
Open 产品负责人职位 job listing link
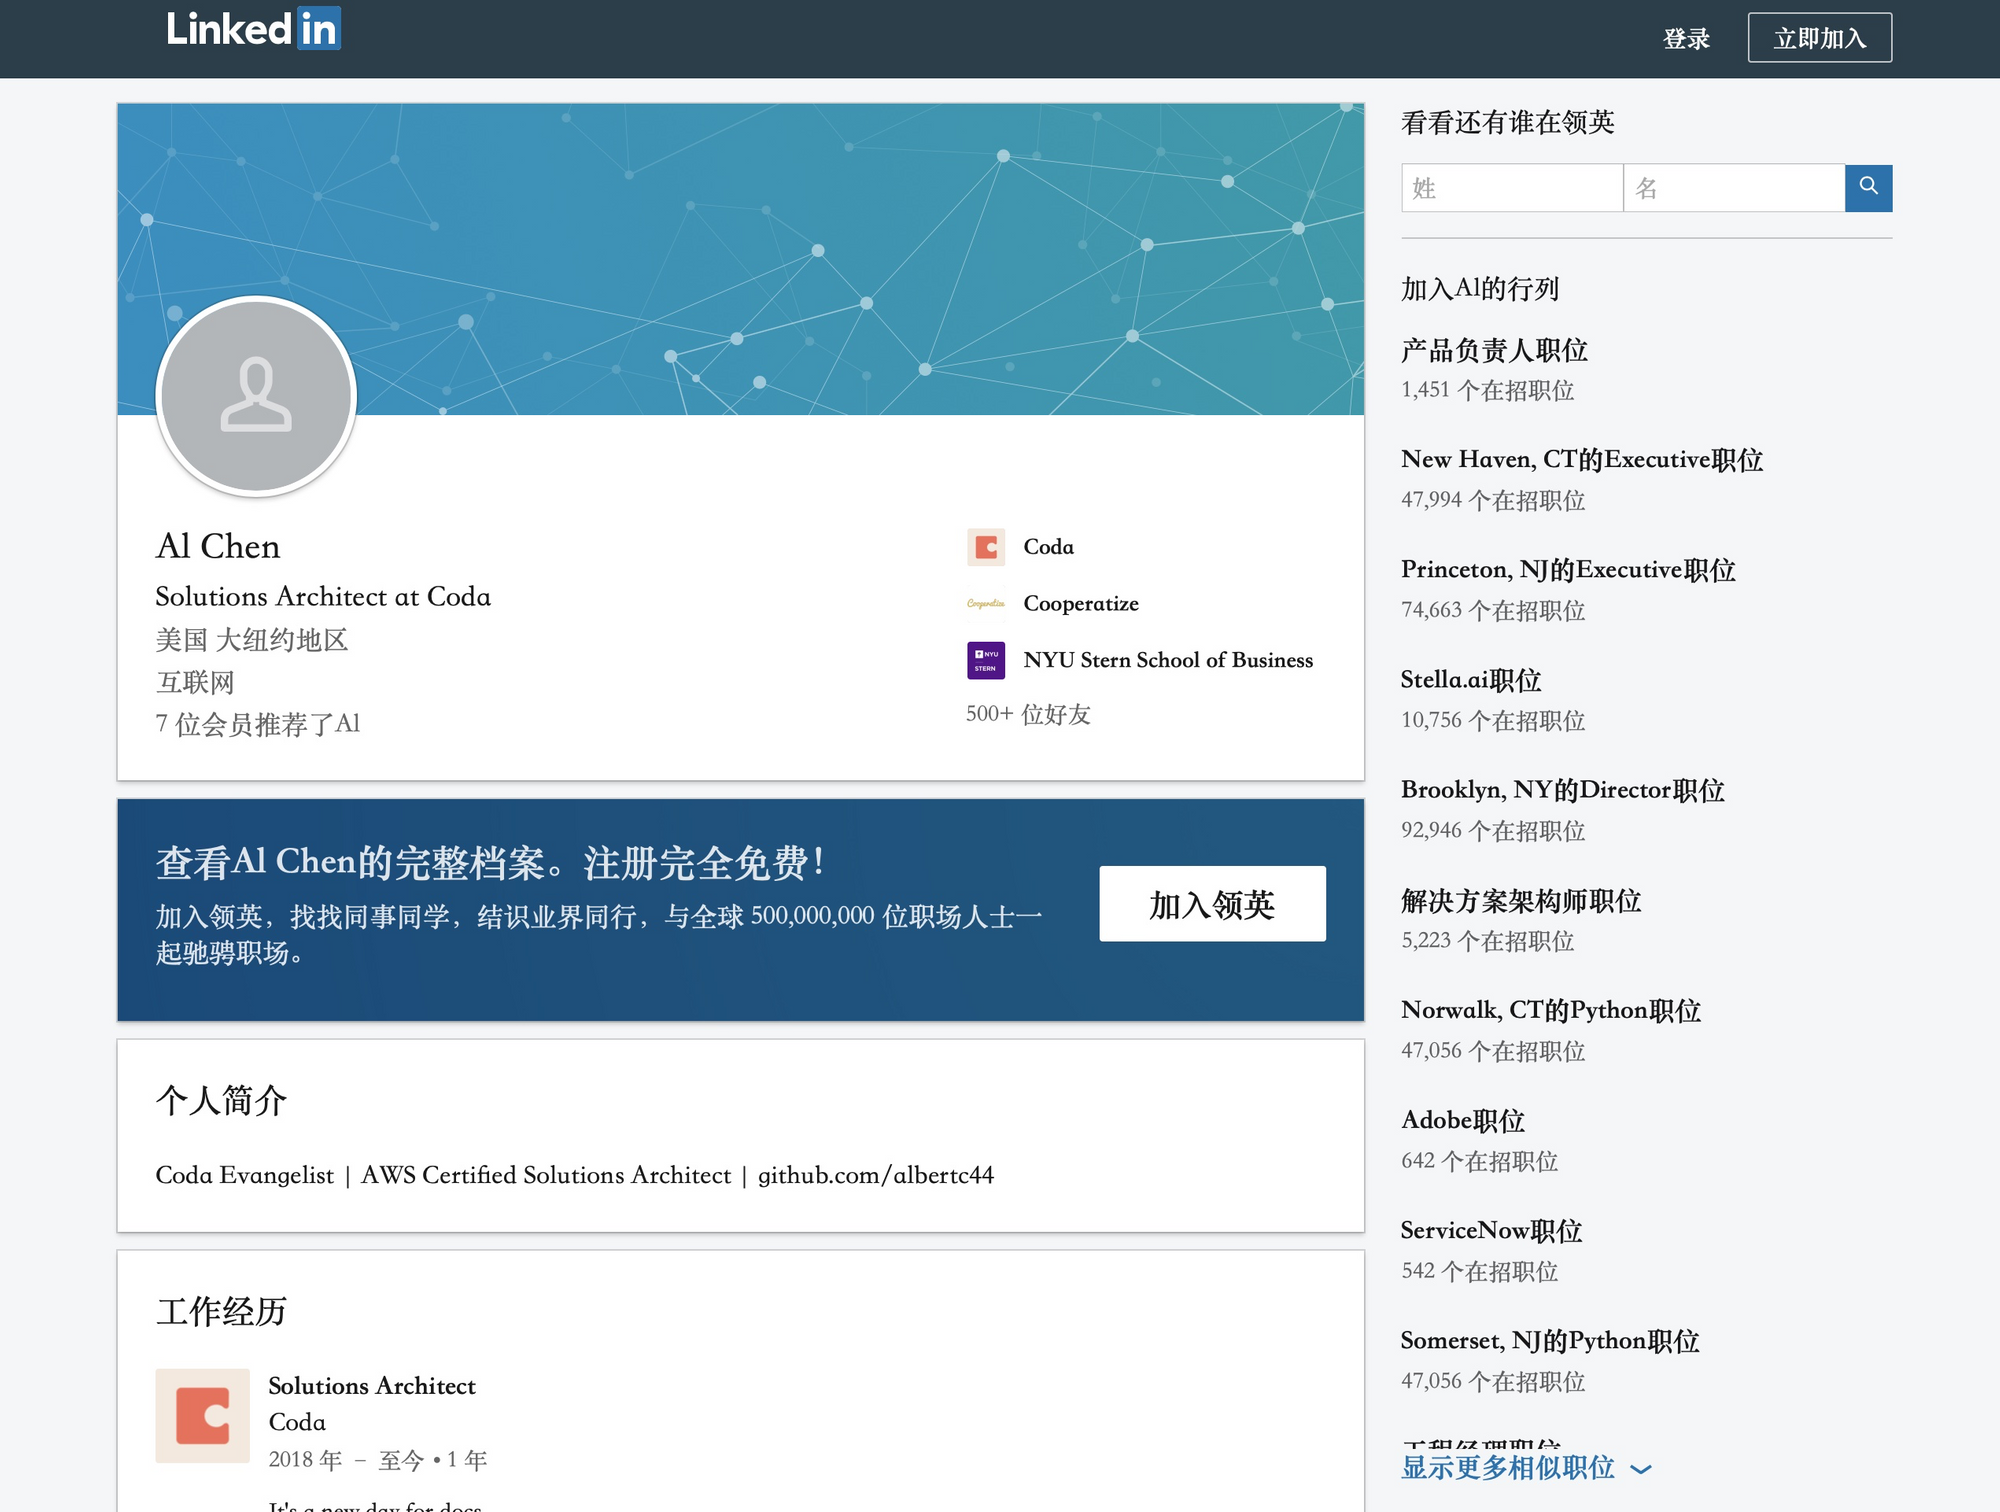click(1494, 350)
